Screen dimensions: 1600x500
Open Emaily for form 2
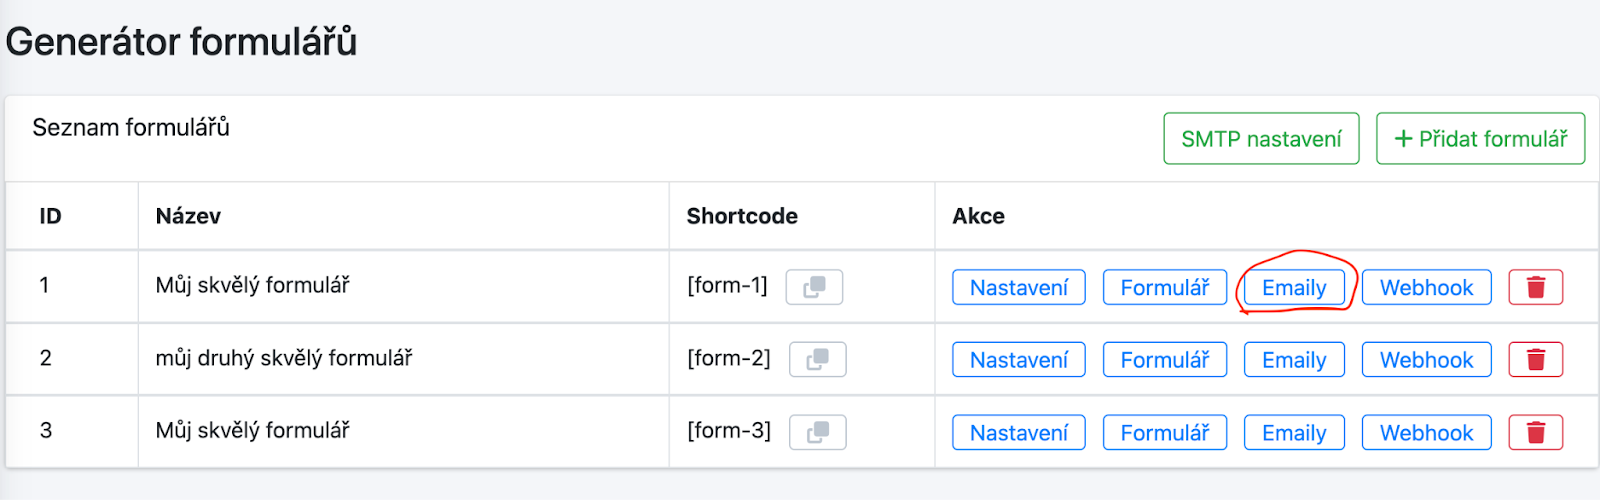(1294, 359)
